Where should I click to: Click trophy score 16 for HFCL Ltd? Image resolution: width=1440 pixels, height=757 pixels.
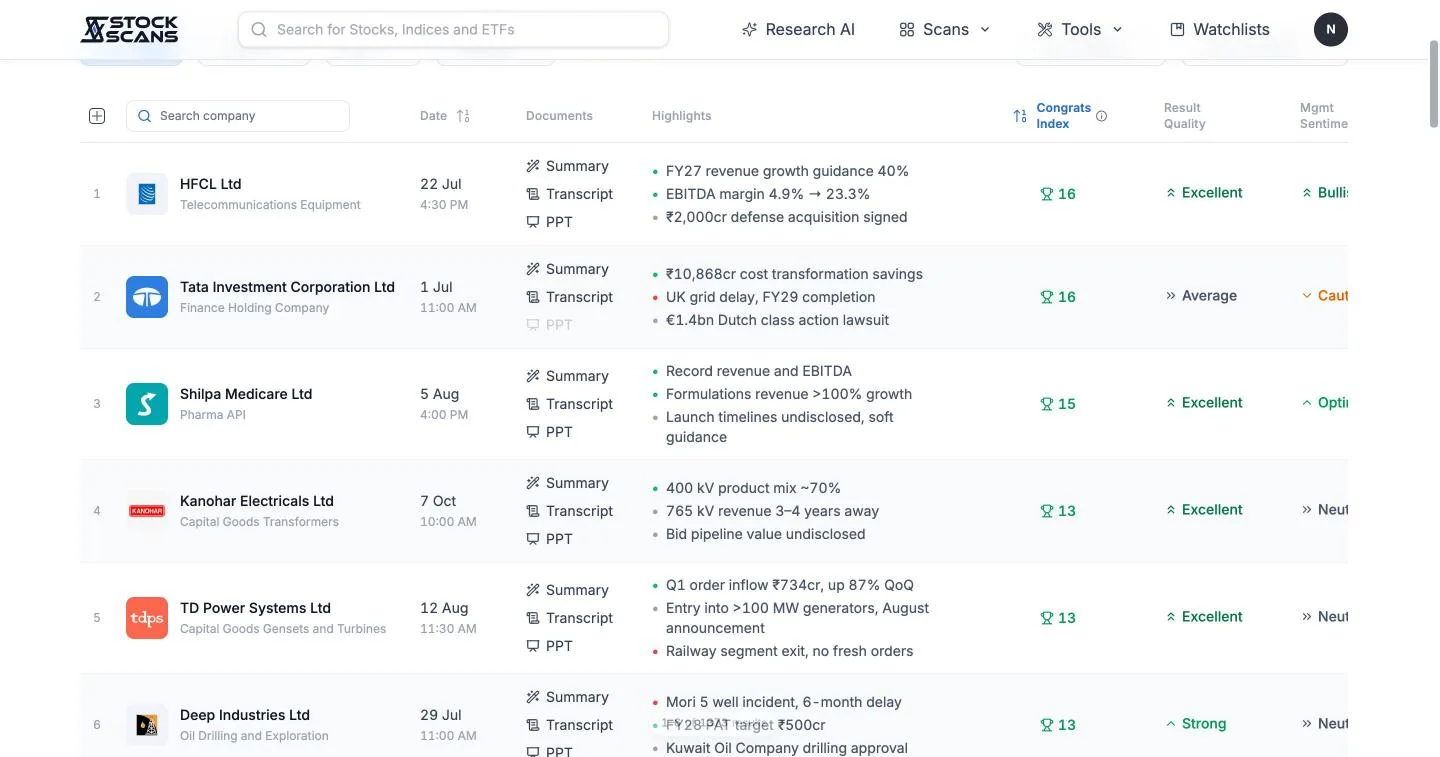pyautogui.click(x=1058, y=194)
